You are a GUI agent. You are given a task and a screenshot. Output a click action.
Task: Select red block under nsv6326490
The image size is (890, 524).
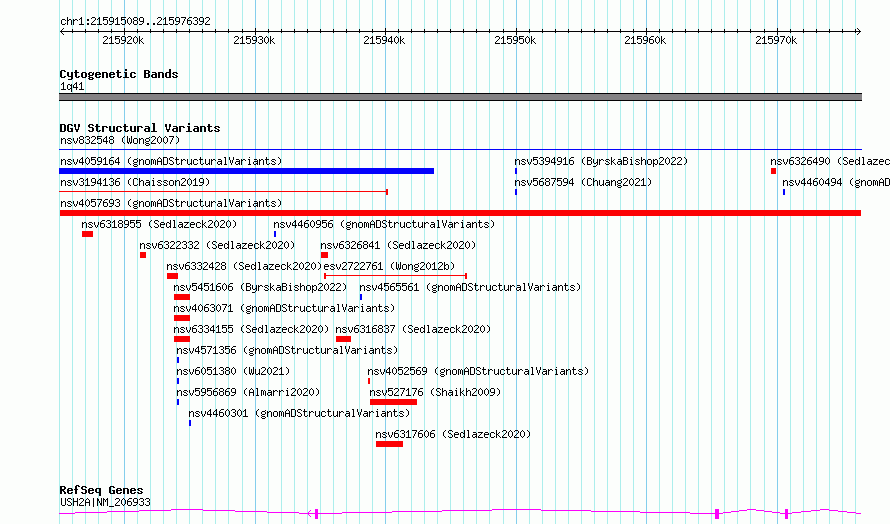[x=773, y=171]
